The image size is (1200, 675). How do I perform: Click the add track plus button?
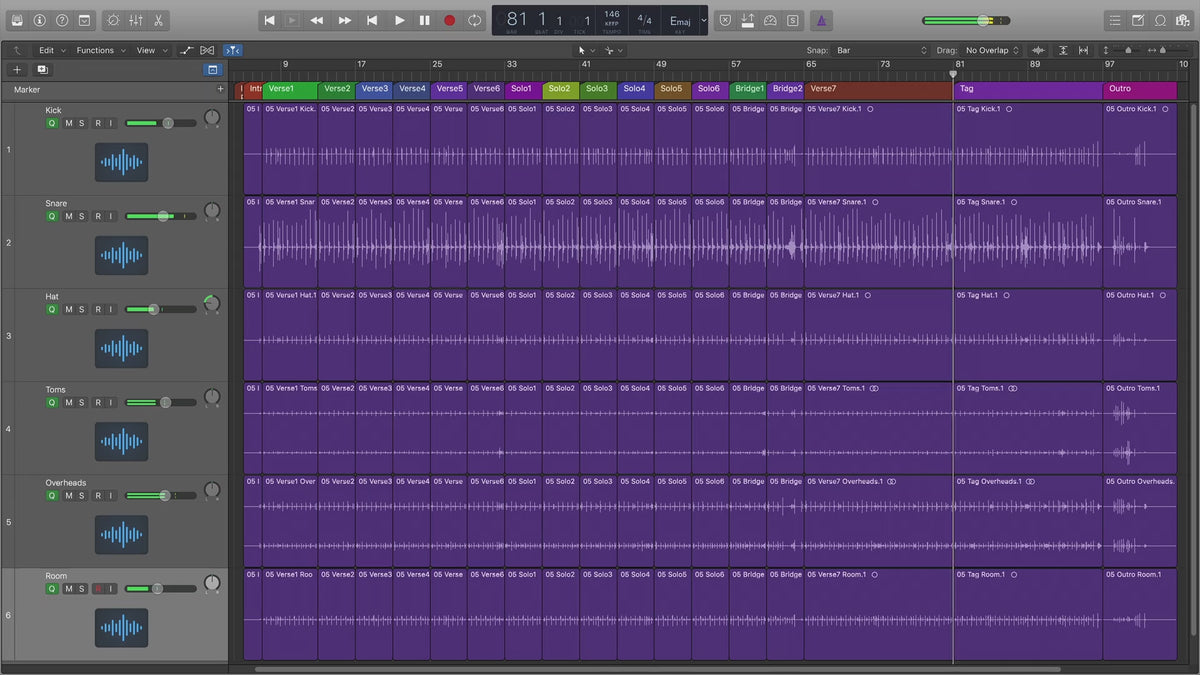click(17, 70)
